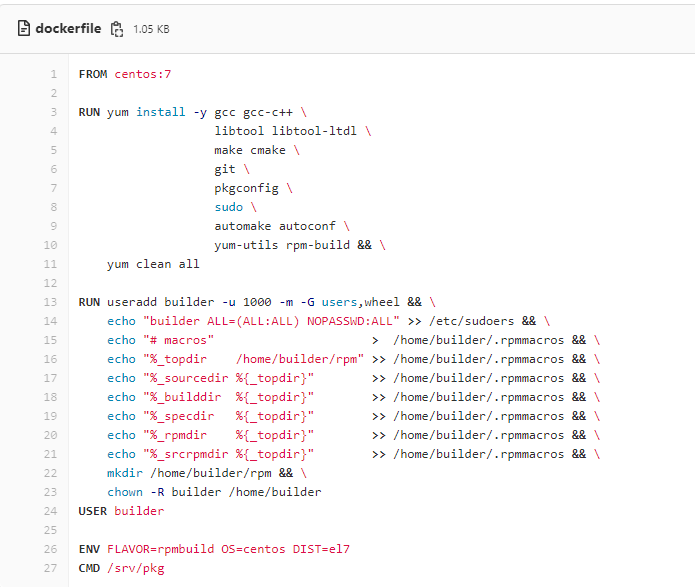Click autoconf on line 9
The height and width of the screenshot is (587, 695).
tap(307, 226)
